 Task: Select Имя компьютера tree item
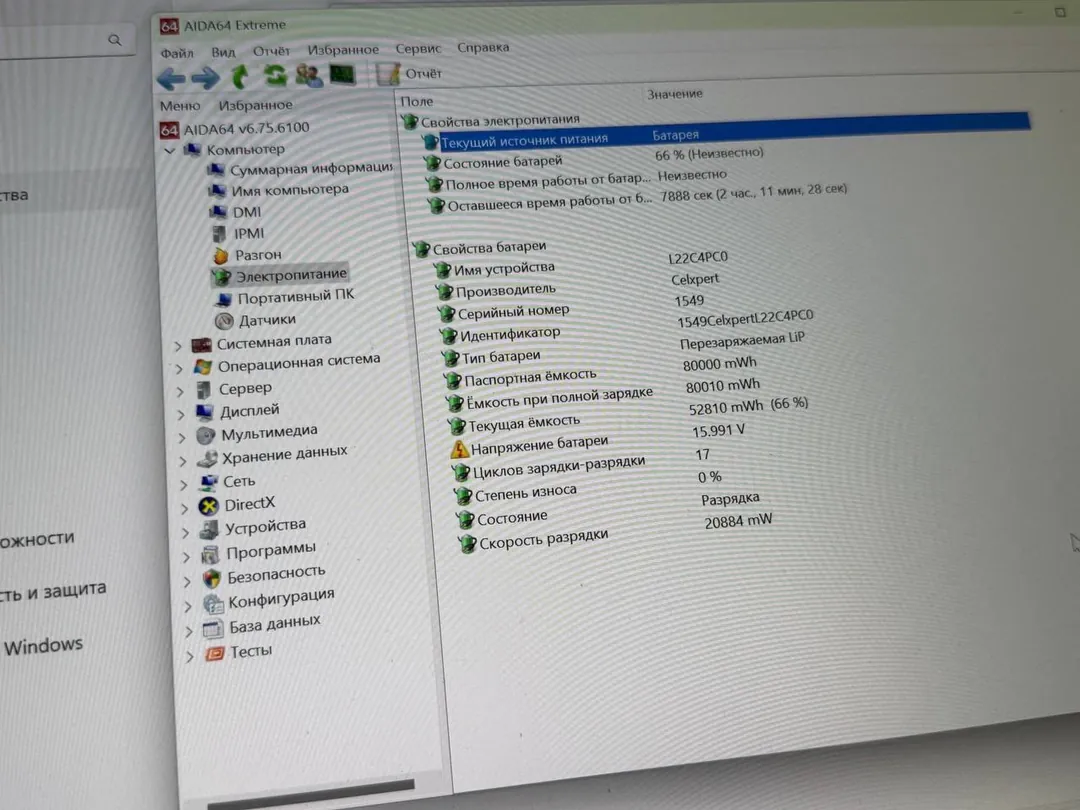click(279, 189)
